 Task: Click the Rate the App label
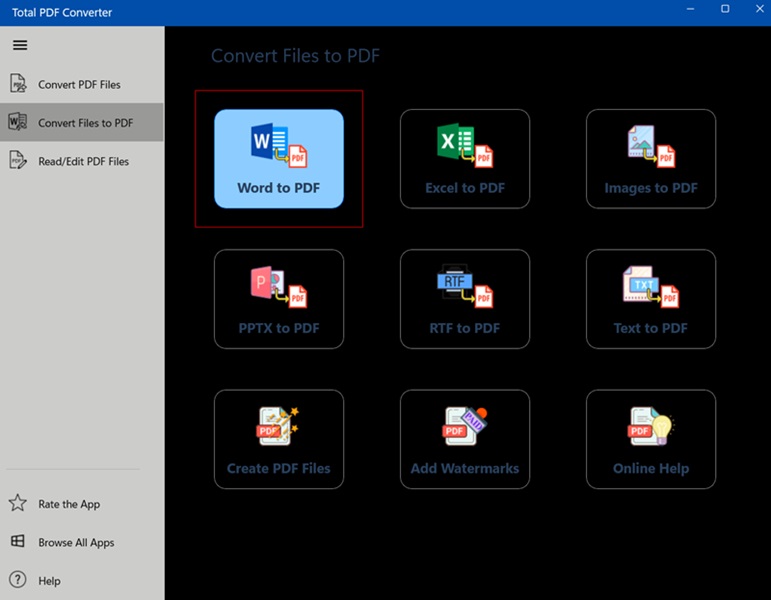point(69,504)
